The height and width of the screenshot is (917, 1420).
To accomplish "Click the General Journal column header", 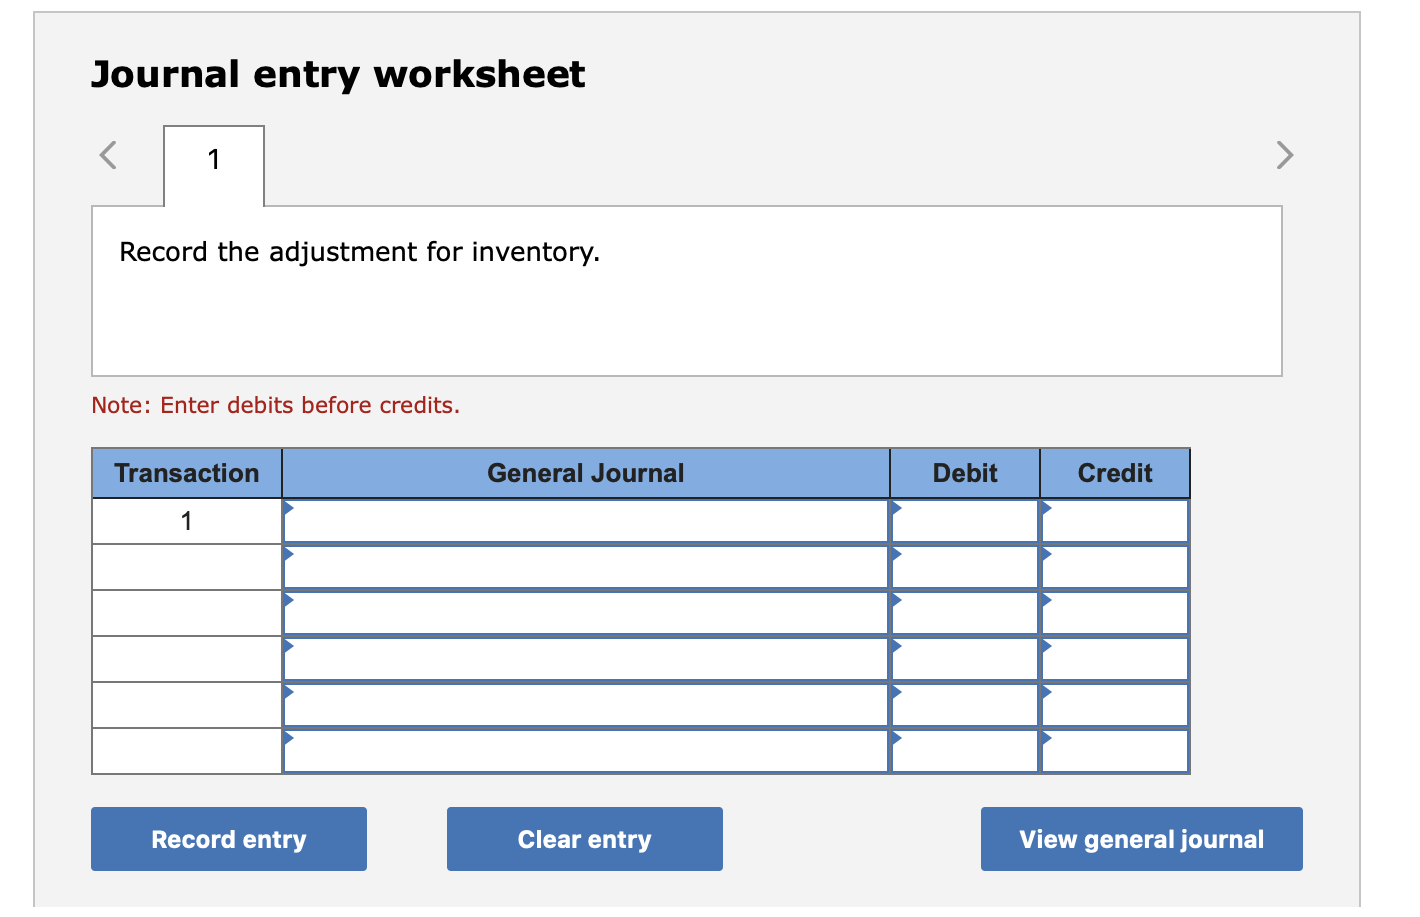I will (586, 472).
